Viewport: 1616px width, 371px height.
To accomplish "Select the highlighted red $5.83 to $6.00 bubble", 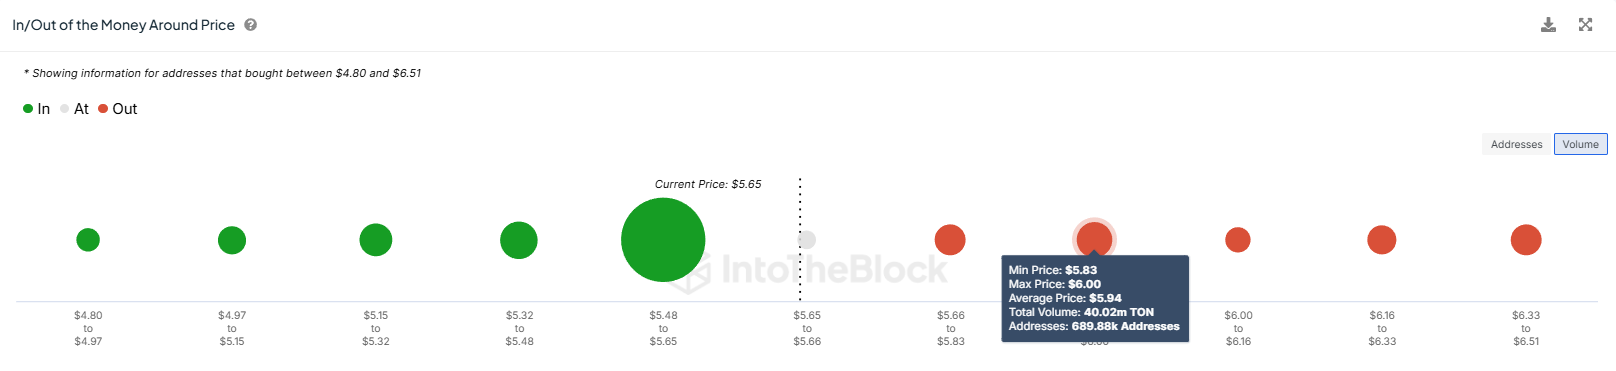I will pyautogui.click(x=1094, y=238).
